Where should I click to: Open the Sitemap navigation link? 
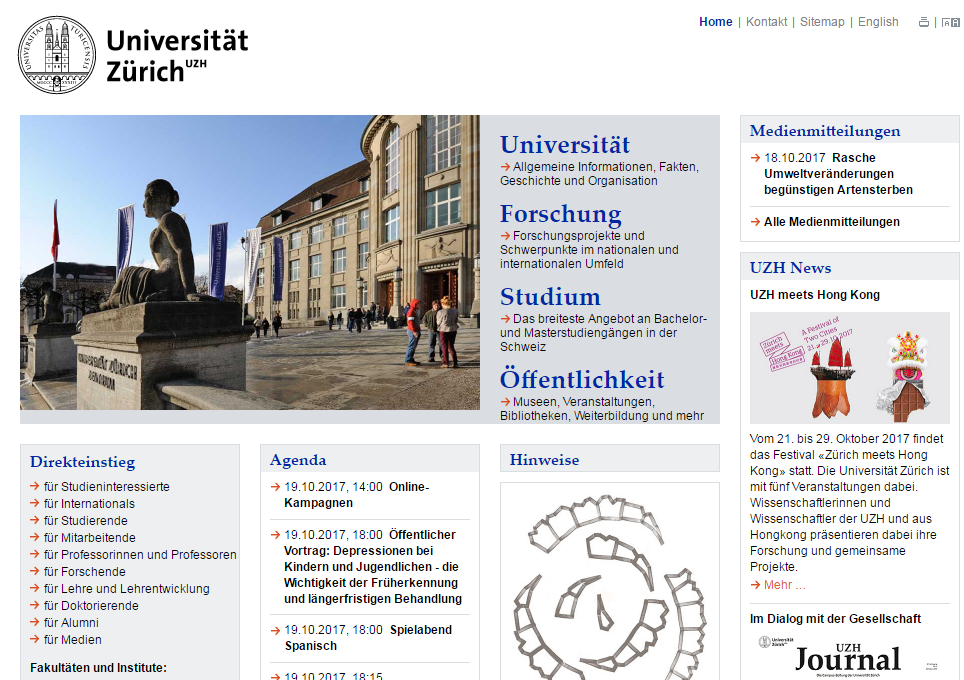coord(822,22)
